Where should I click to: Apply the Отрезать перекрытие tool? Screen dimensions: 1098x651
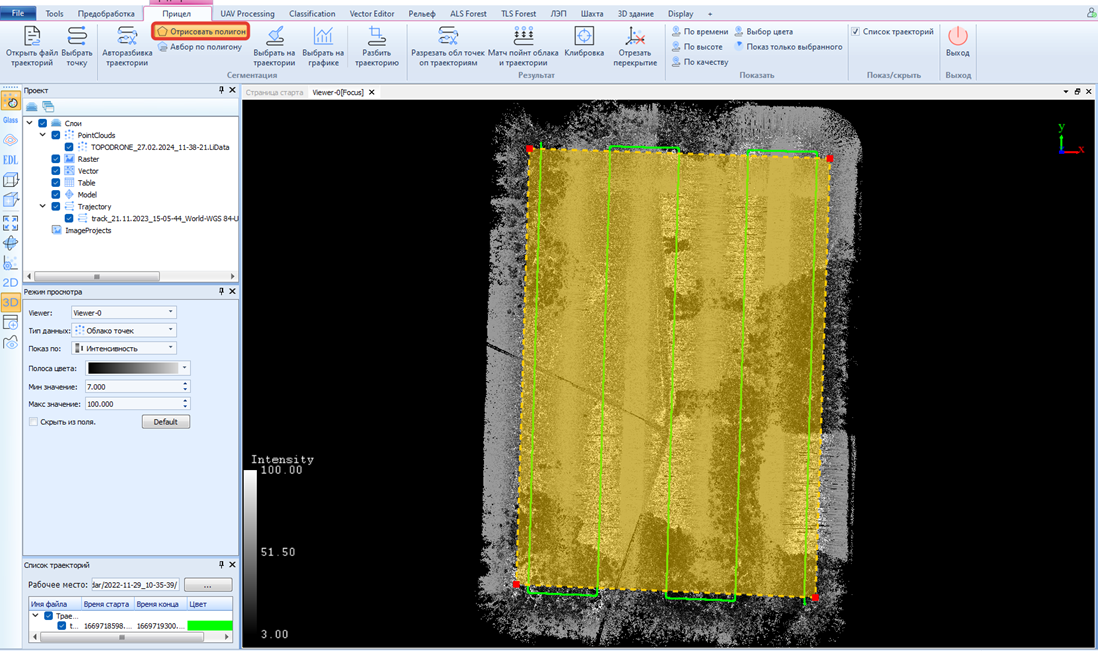635,46
